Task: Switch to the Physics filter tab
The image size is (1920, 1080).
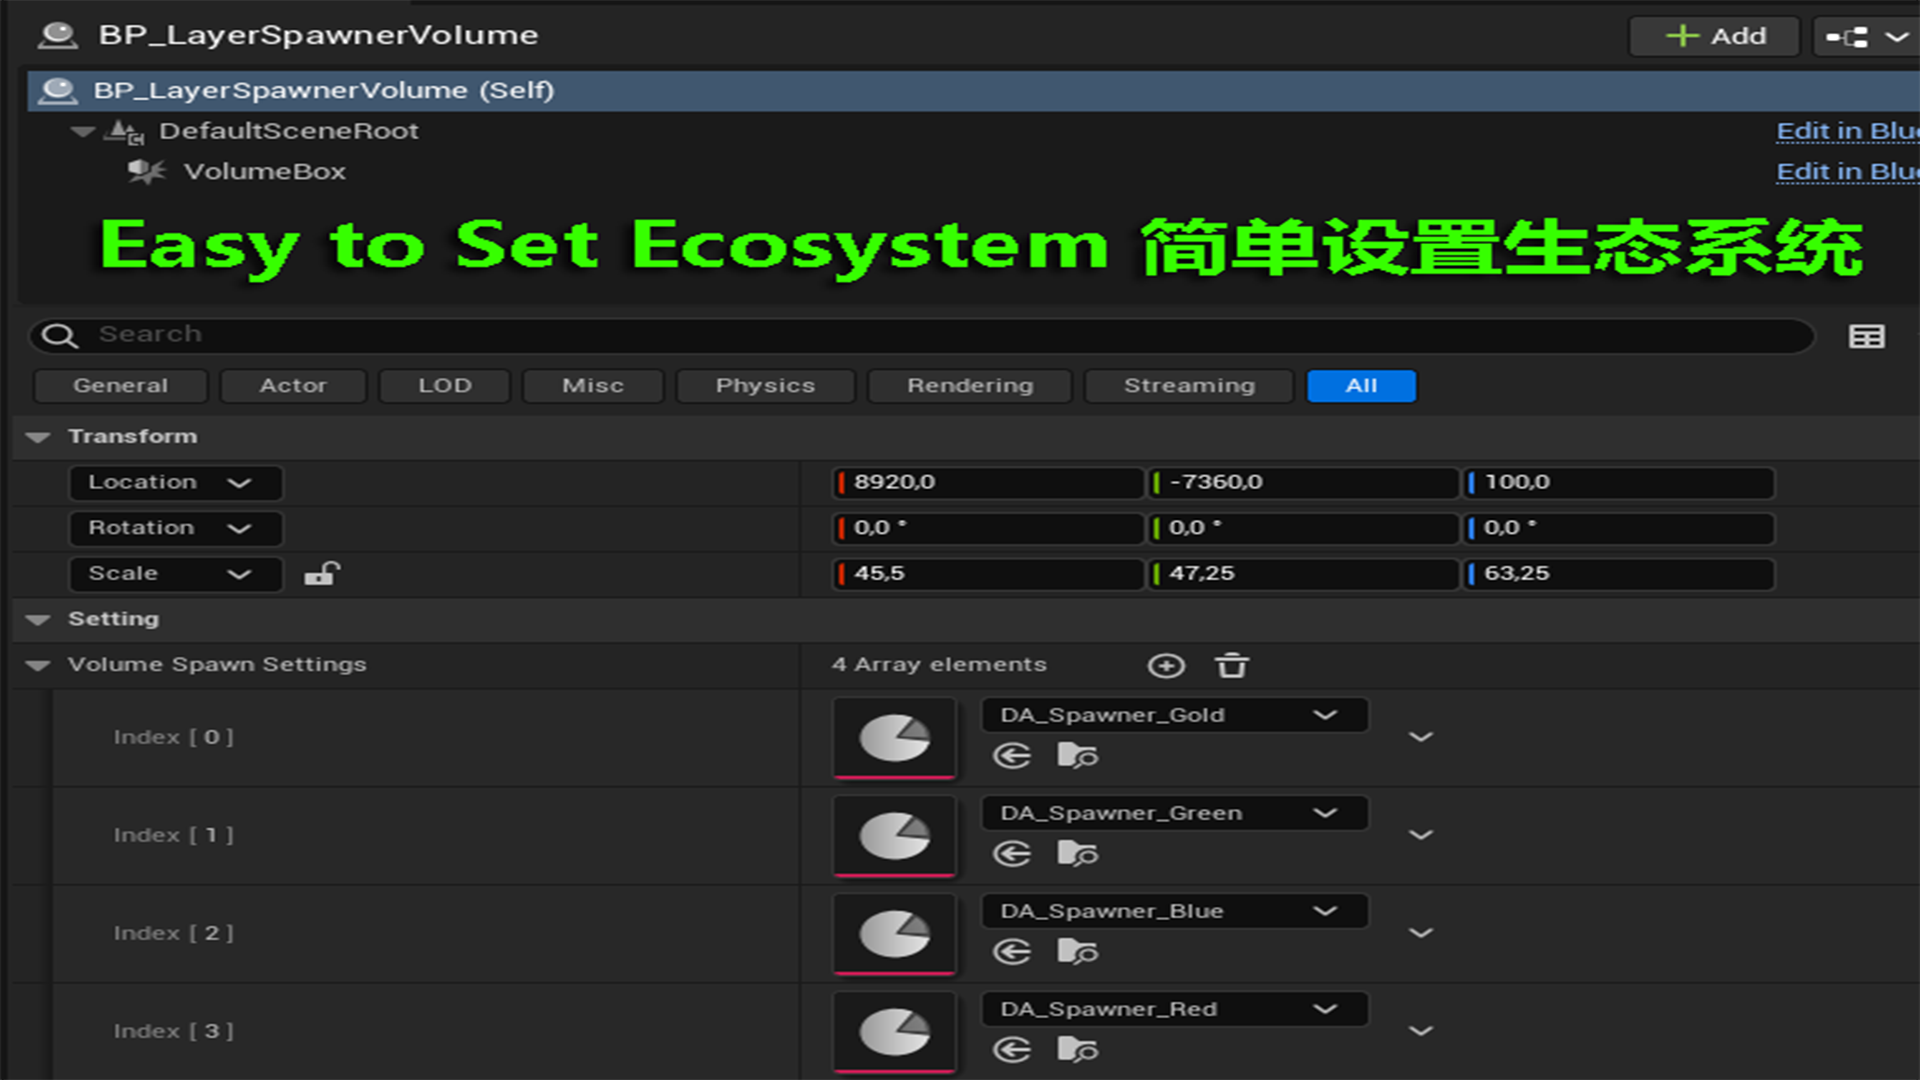Action: 765,386
